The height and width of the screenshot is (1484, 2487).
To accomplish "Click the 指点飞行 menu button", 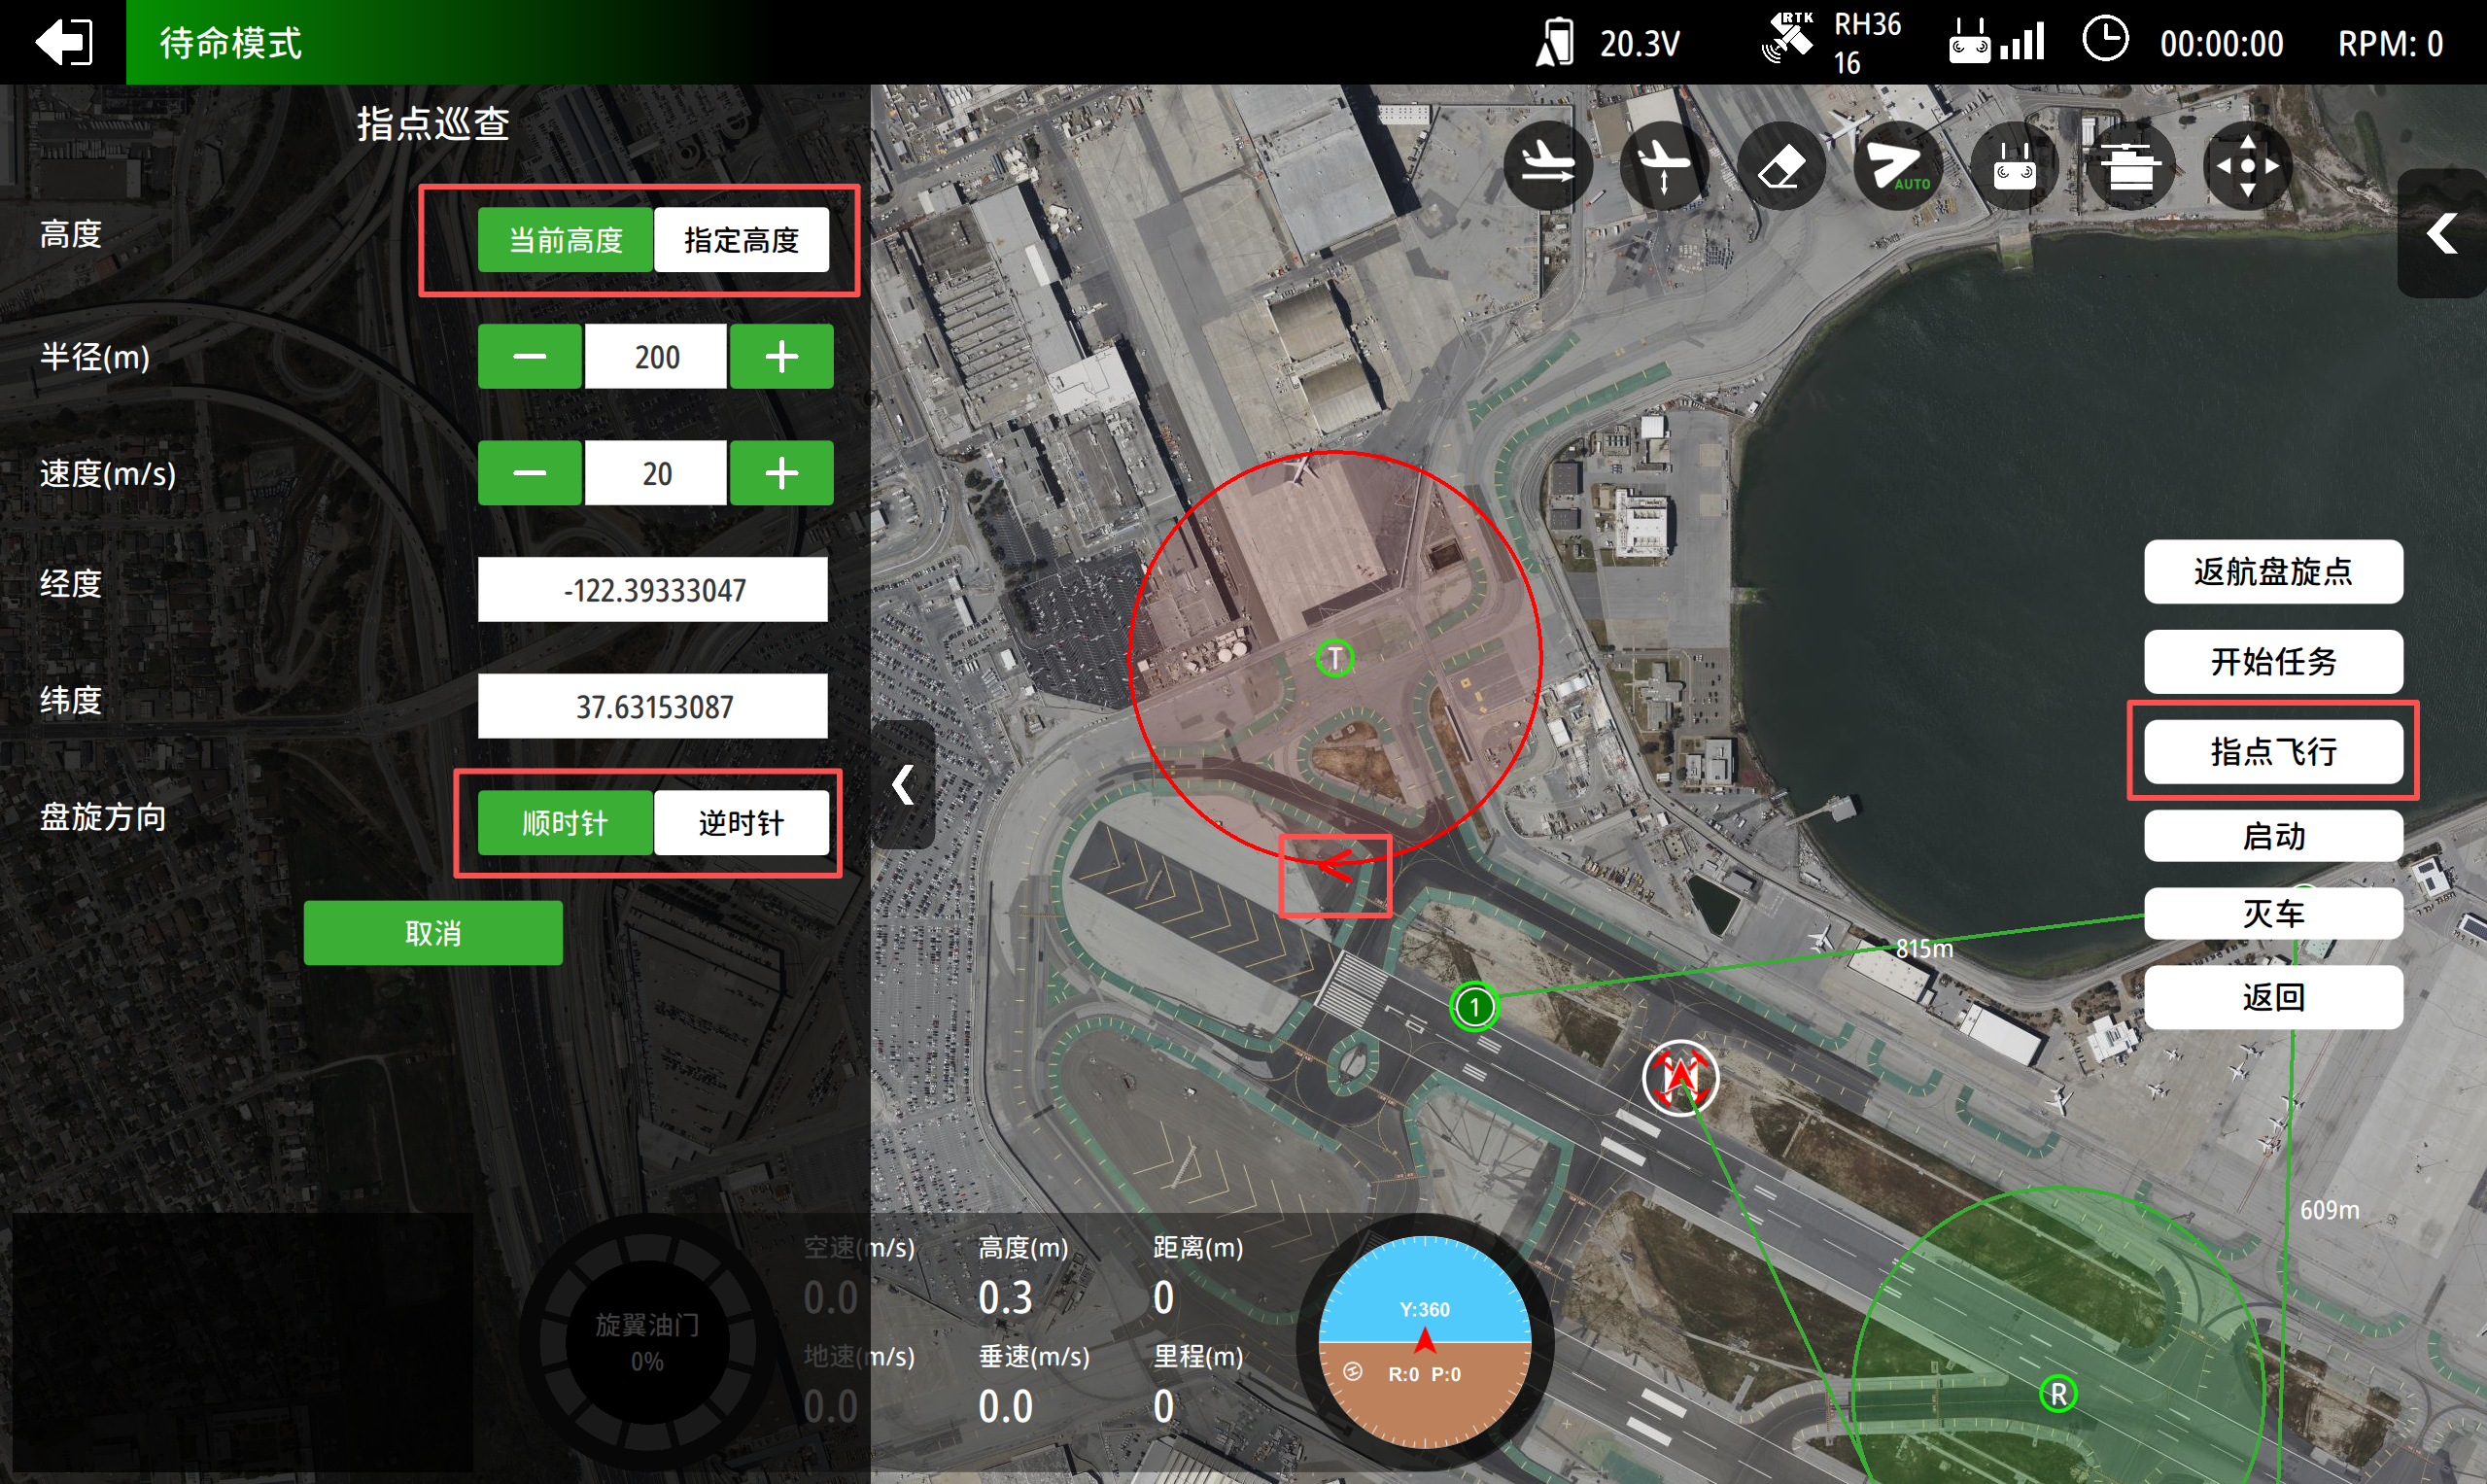I will pyautogui.click(x=2272, y=751).
